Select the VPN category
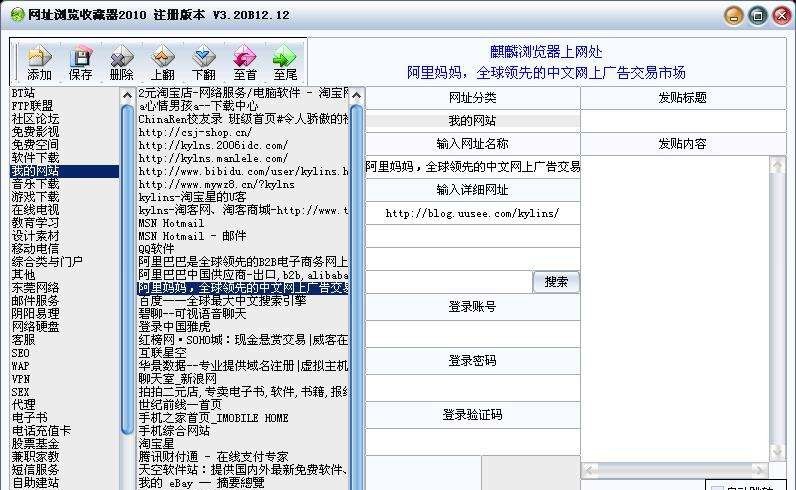 [20, 379]
